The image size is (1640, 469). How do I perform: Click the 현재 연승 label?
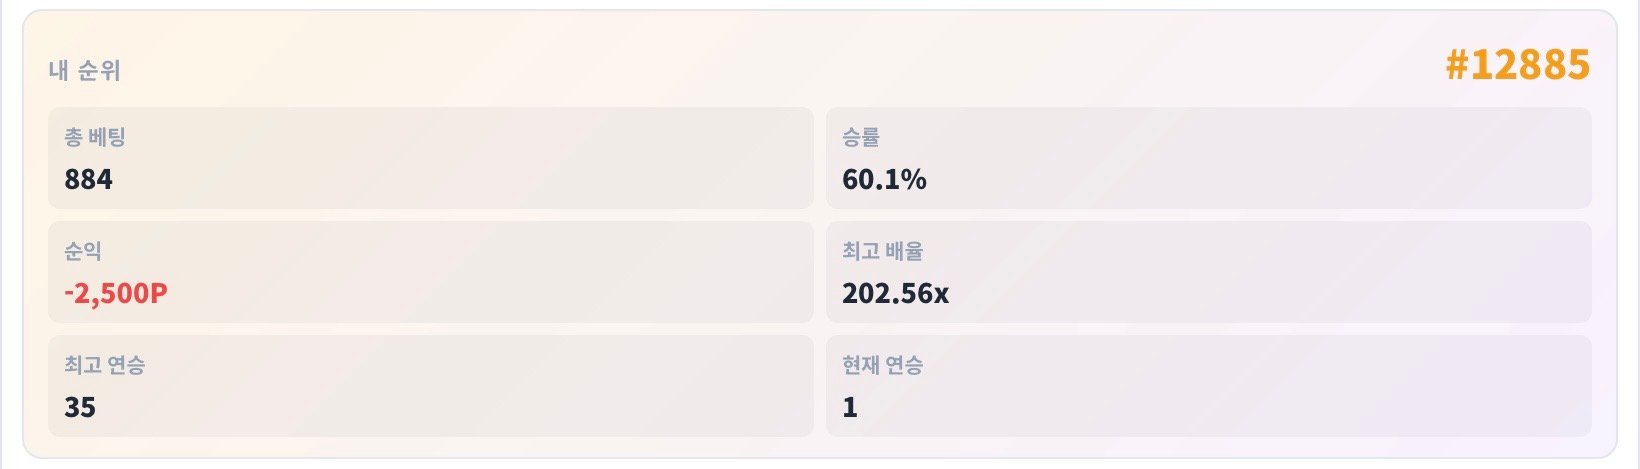(x=882, y=366)
